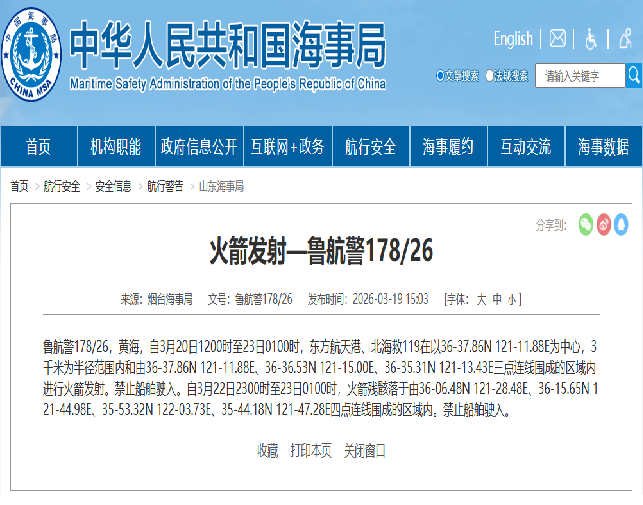Screen dimensions: 643x505
Task: Click the wheelchair accessibility icon
Action: point(591,39)
